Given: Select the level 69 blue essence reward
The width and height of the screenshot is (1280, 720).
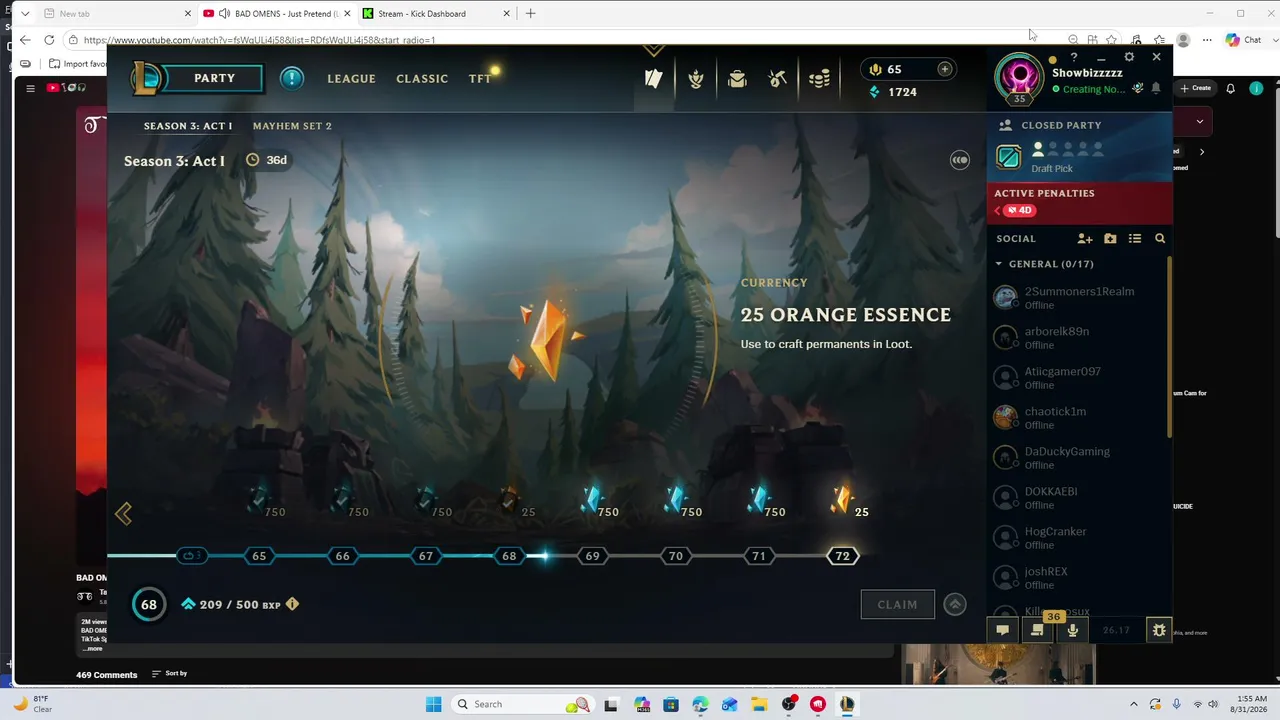Looking at the screenshot, I should pyautogui.click(x=594, y=500).
